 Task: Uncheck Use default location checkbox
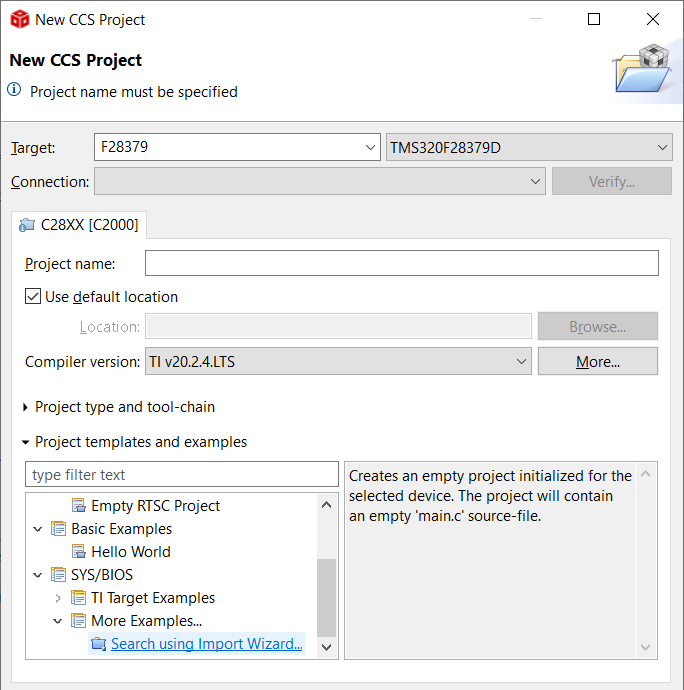point(33,297)
